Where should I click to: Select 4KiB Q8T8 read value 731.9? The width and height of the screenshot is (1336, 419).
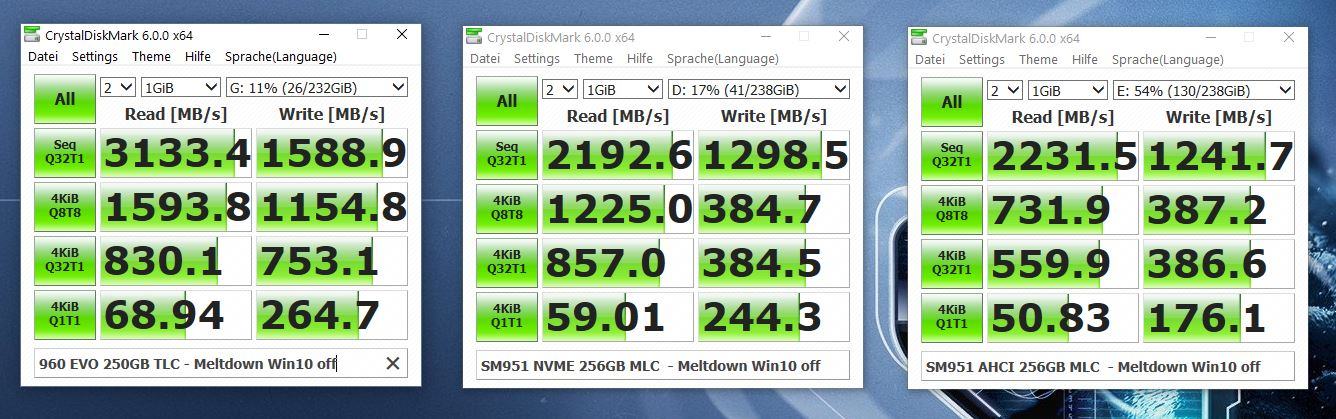1063,210
